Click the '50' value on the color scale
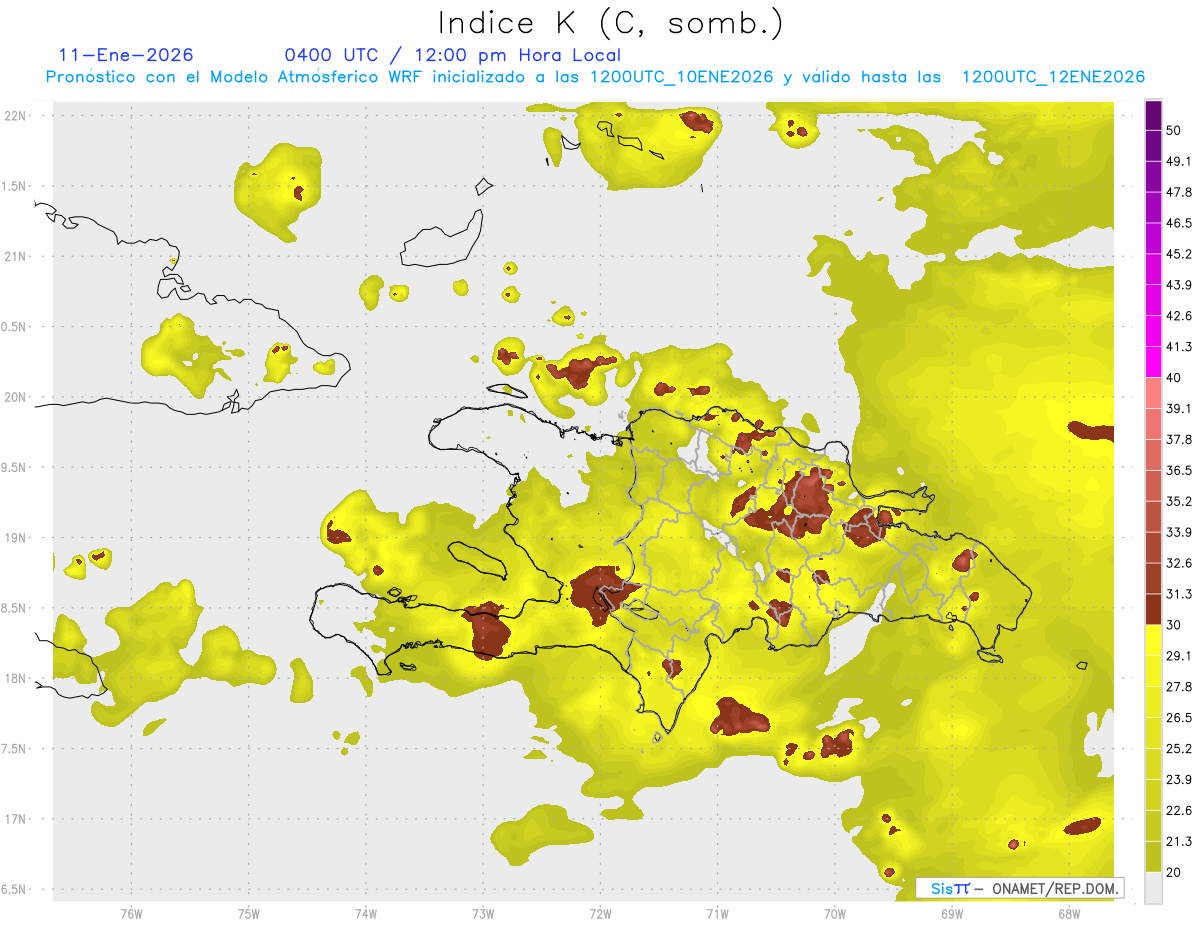This screenshot has width=1200, height=927. click(x=1174, y=130)
